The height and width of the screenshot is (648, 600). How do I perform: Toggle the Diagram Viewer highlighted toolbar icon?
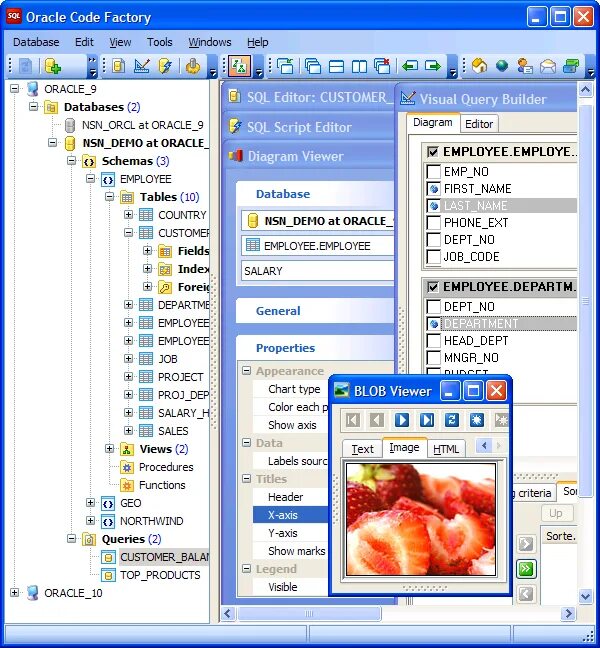tap(239, 66)
